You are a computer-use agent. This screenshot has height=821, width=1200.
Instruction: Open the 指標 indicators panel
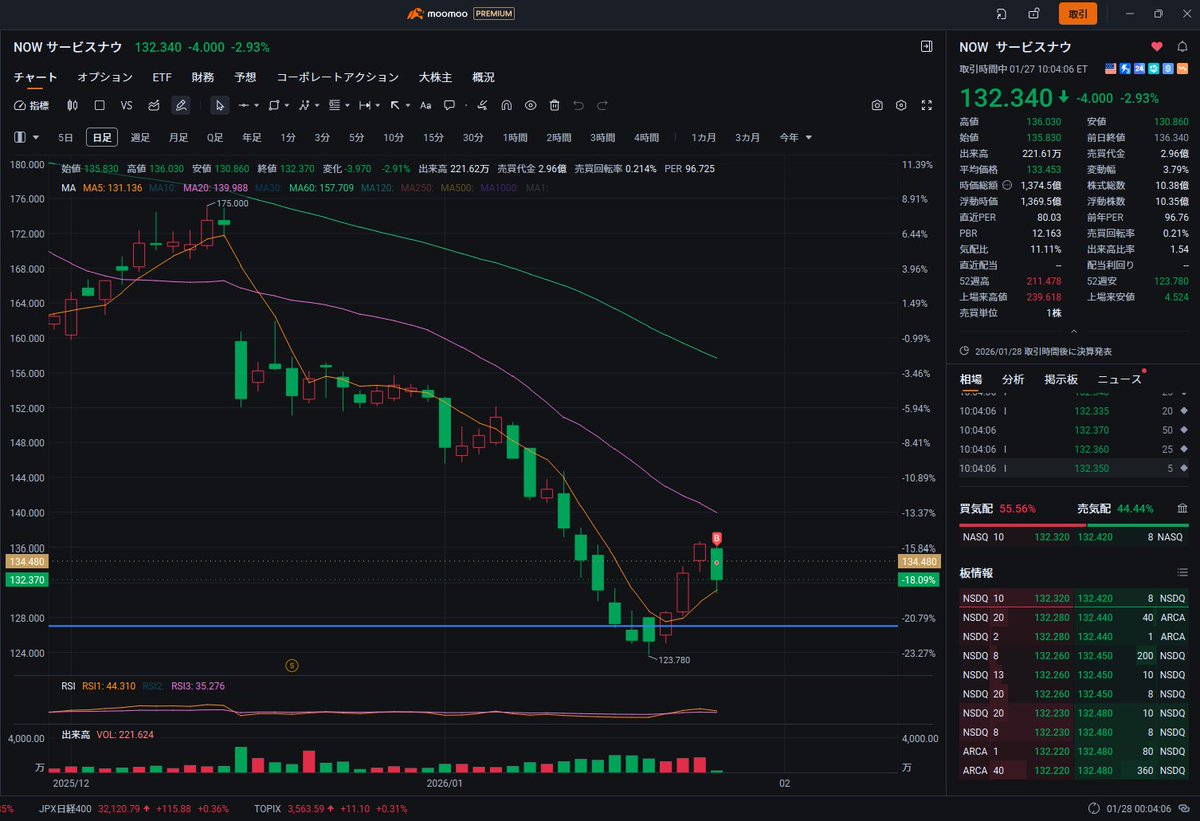click(32, 105)
